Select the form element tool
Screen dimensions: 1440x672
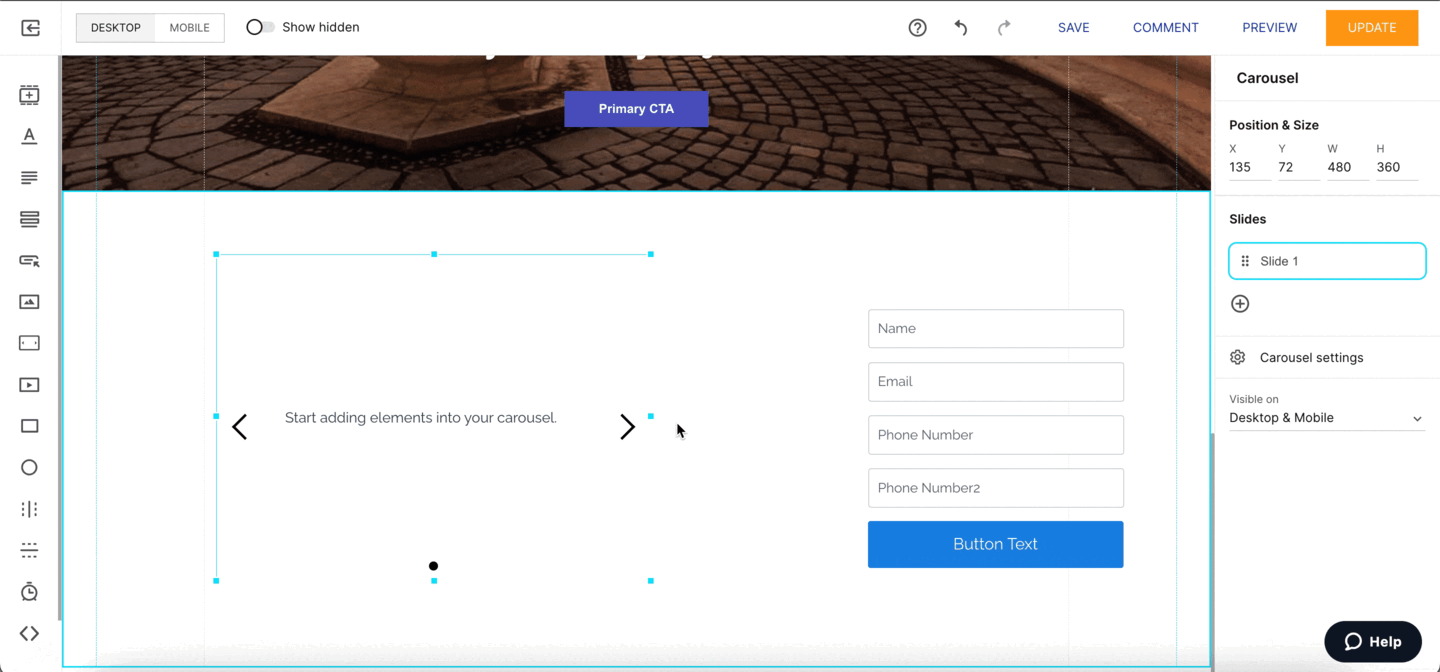29,219
